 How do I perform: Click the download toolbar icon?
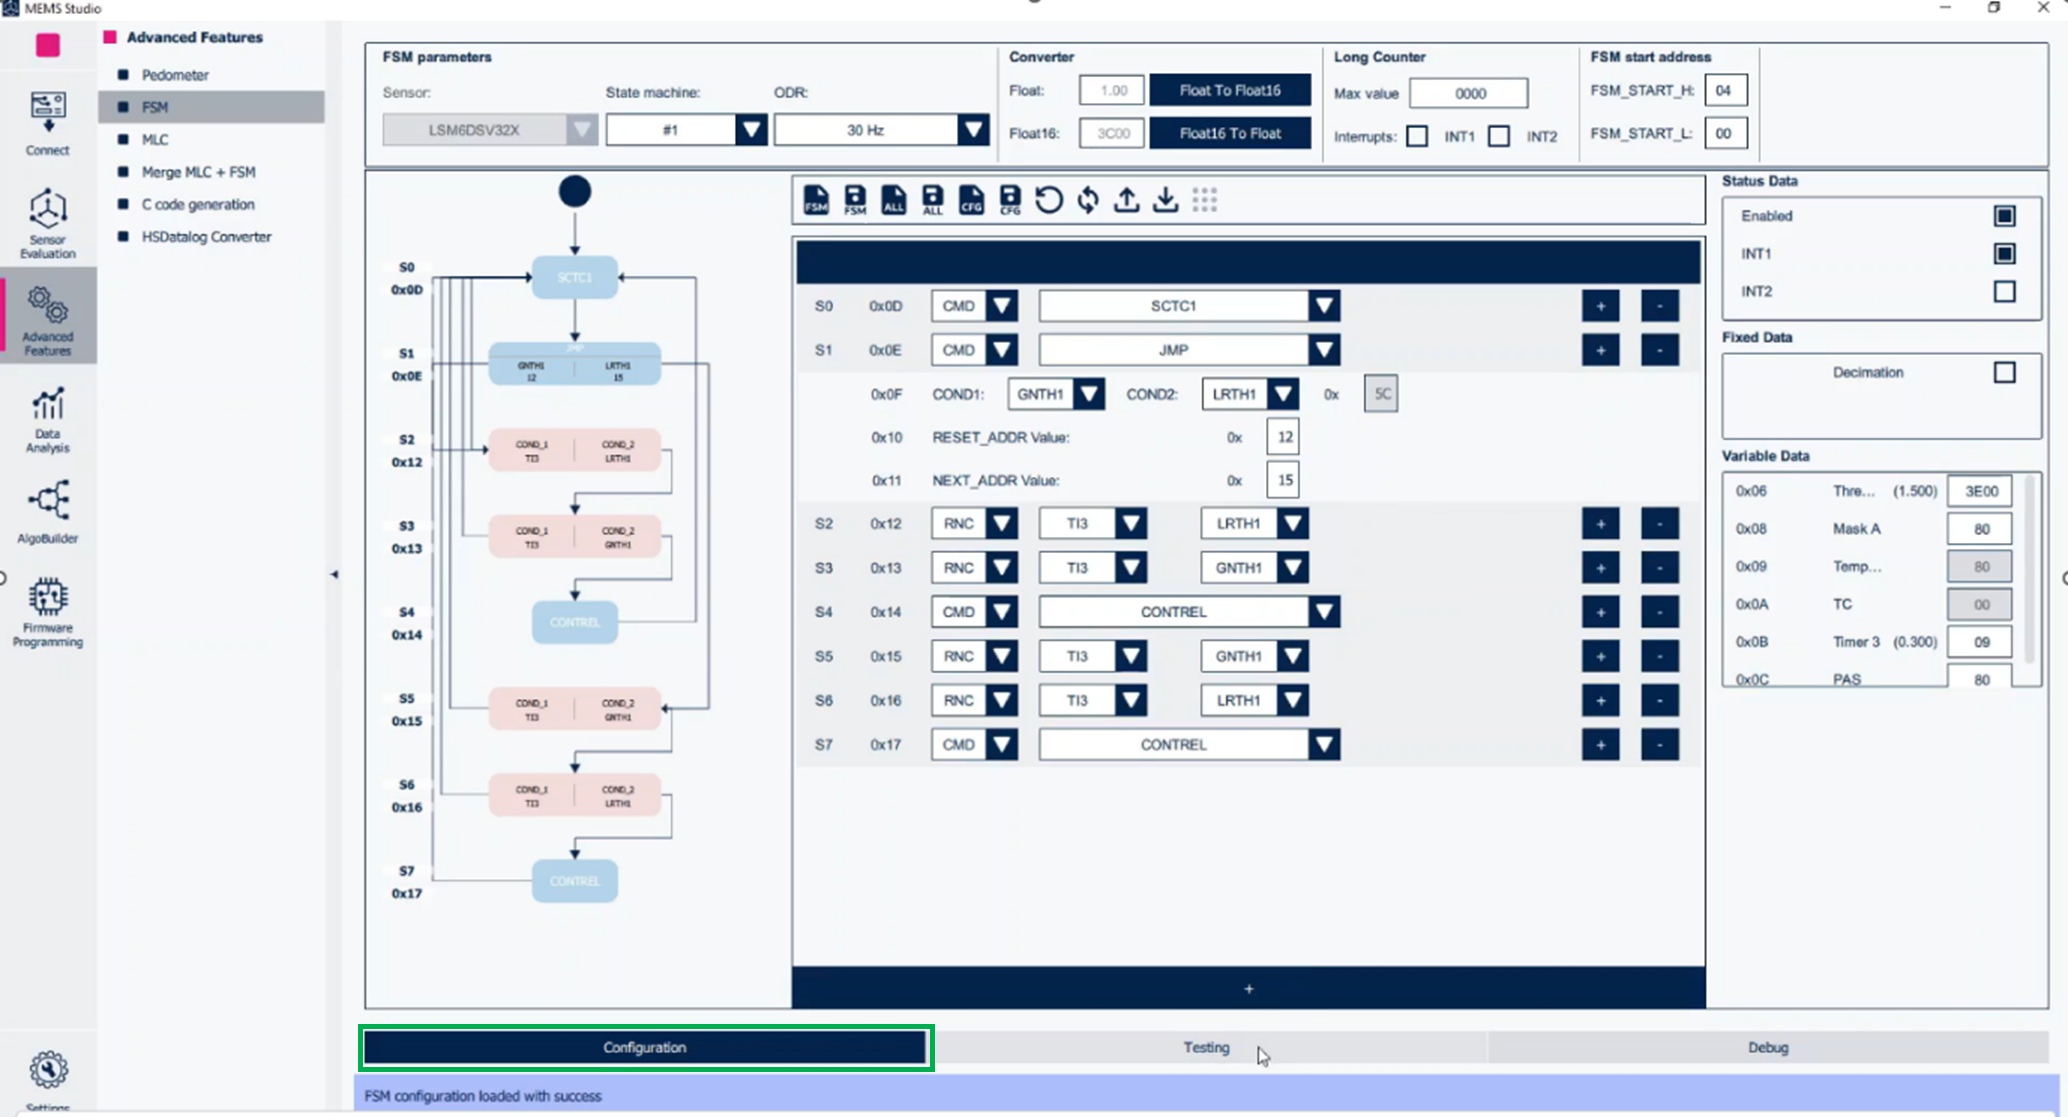pos(1164,199)
